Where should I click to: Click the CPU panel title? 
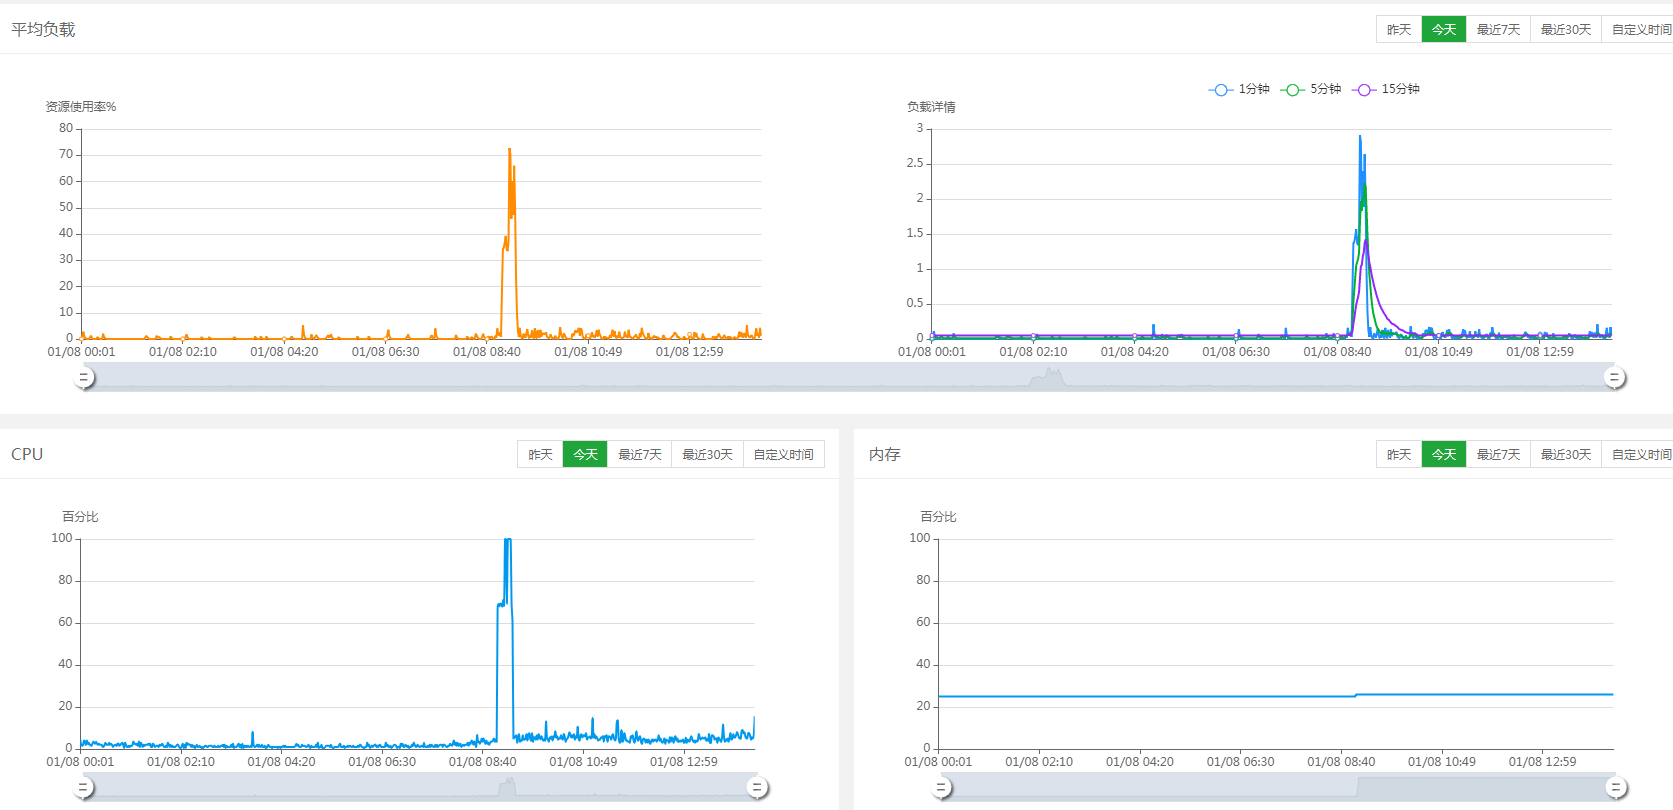click(27, 454)
